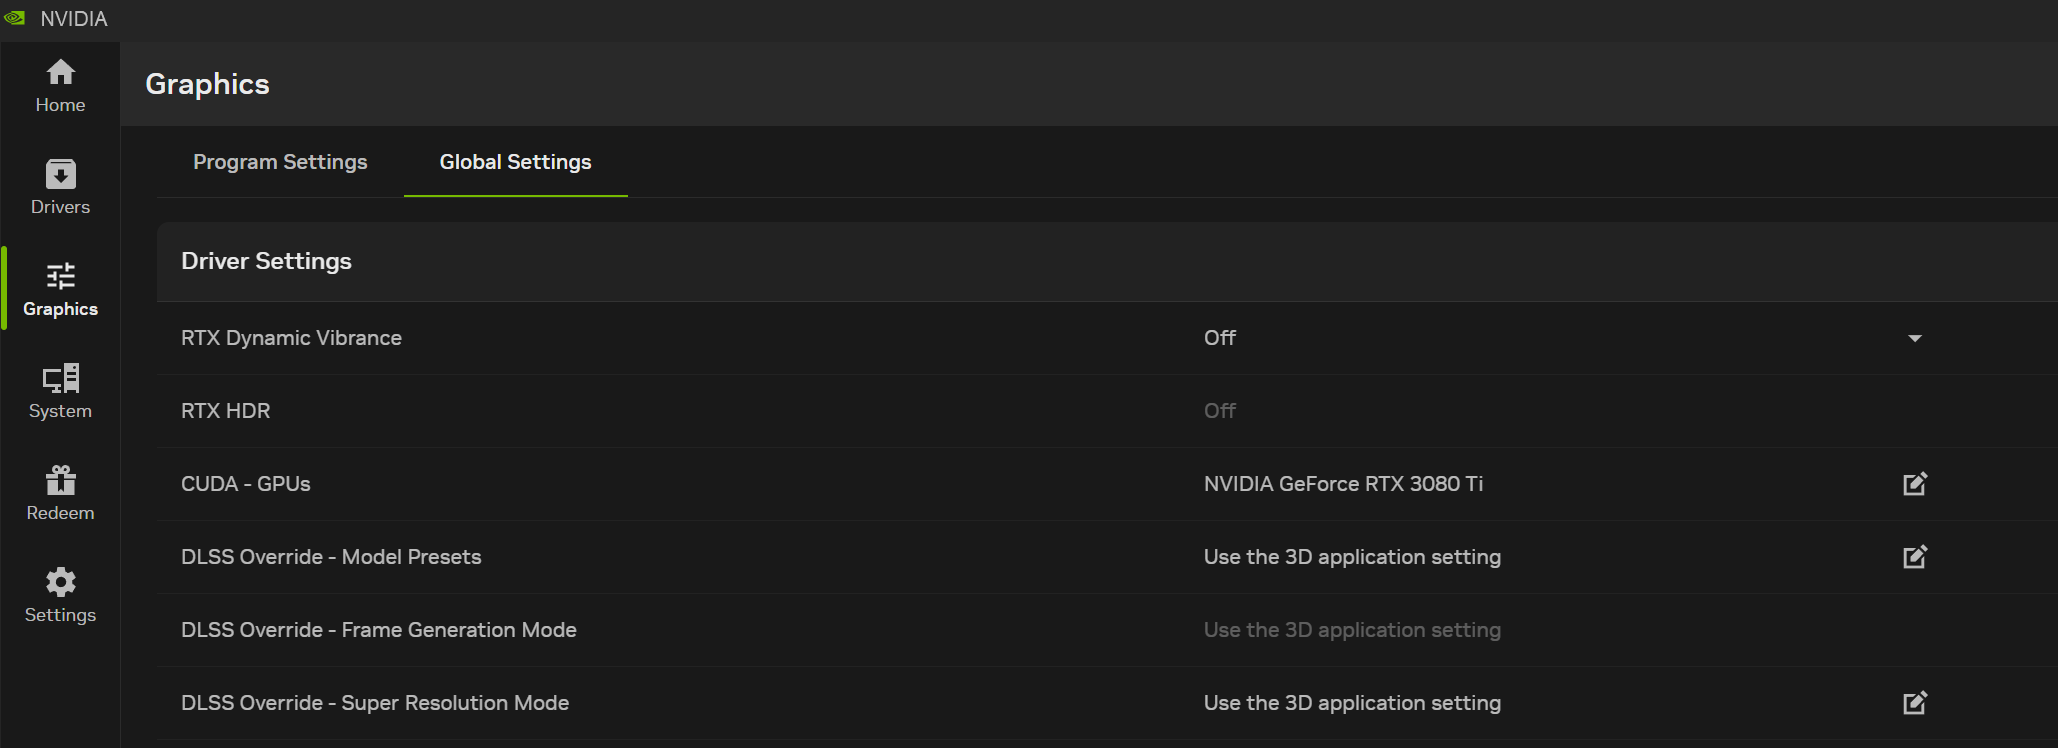Click edit icon for CUDA - GPUs
Image resolution: width=2058 pixels, height=748 pixels.
(1914, 484)
